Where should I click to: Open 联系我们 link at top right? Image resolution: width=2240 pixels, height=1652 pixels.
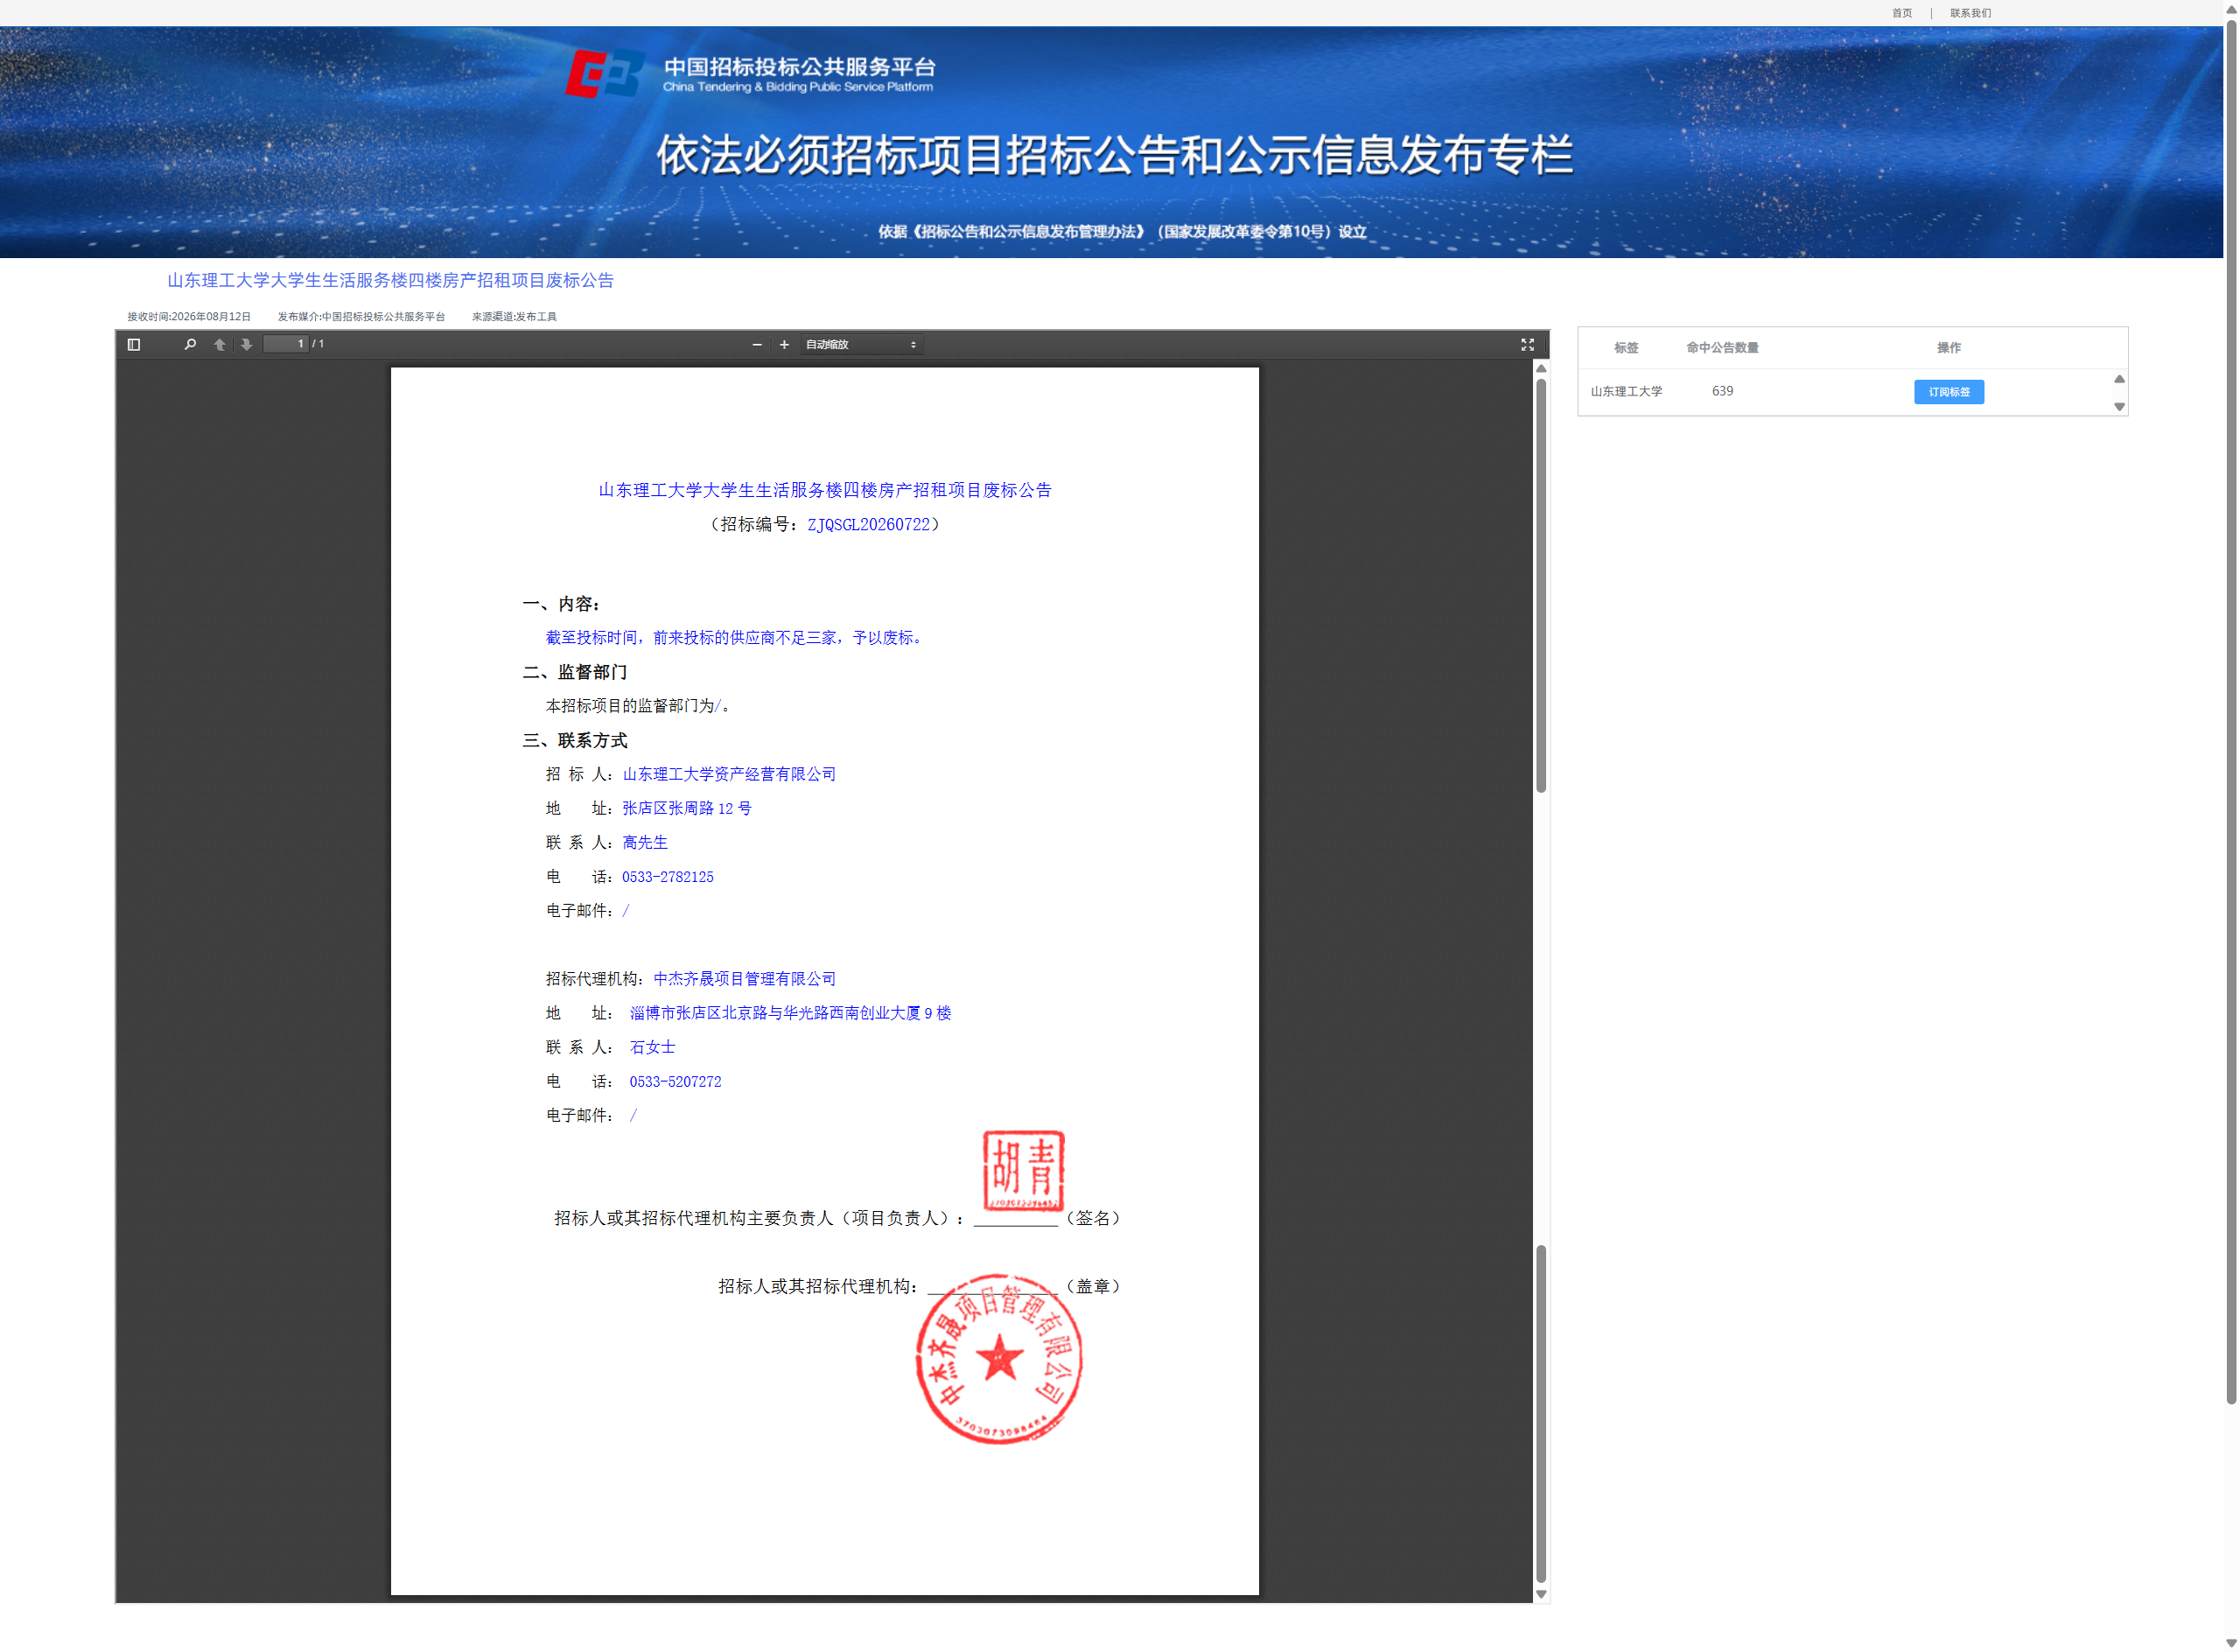1970,13
